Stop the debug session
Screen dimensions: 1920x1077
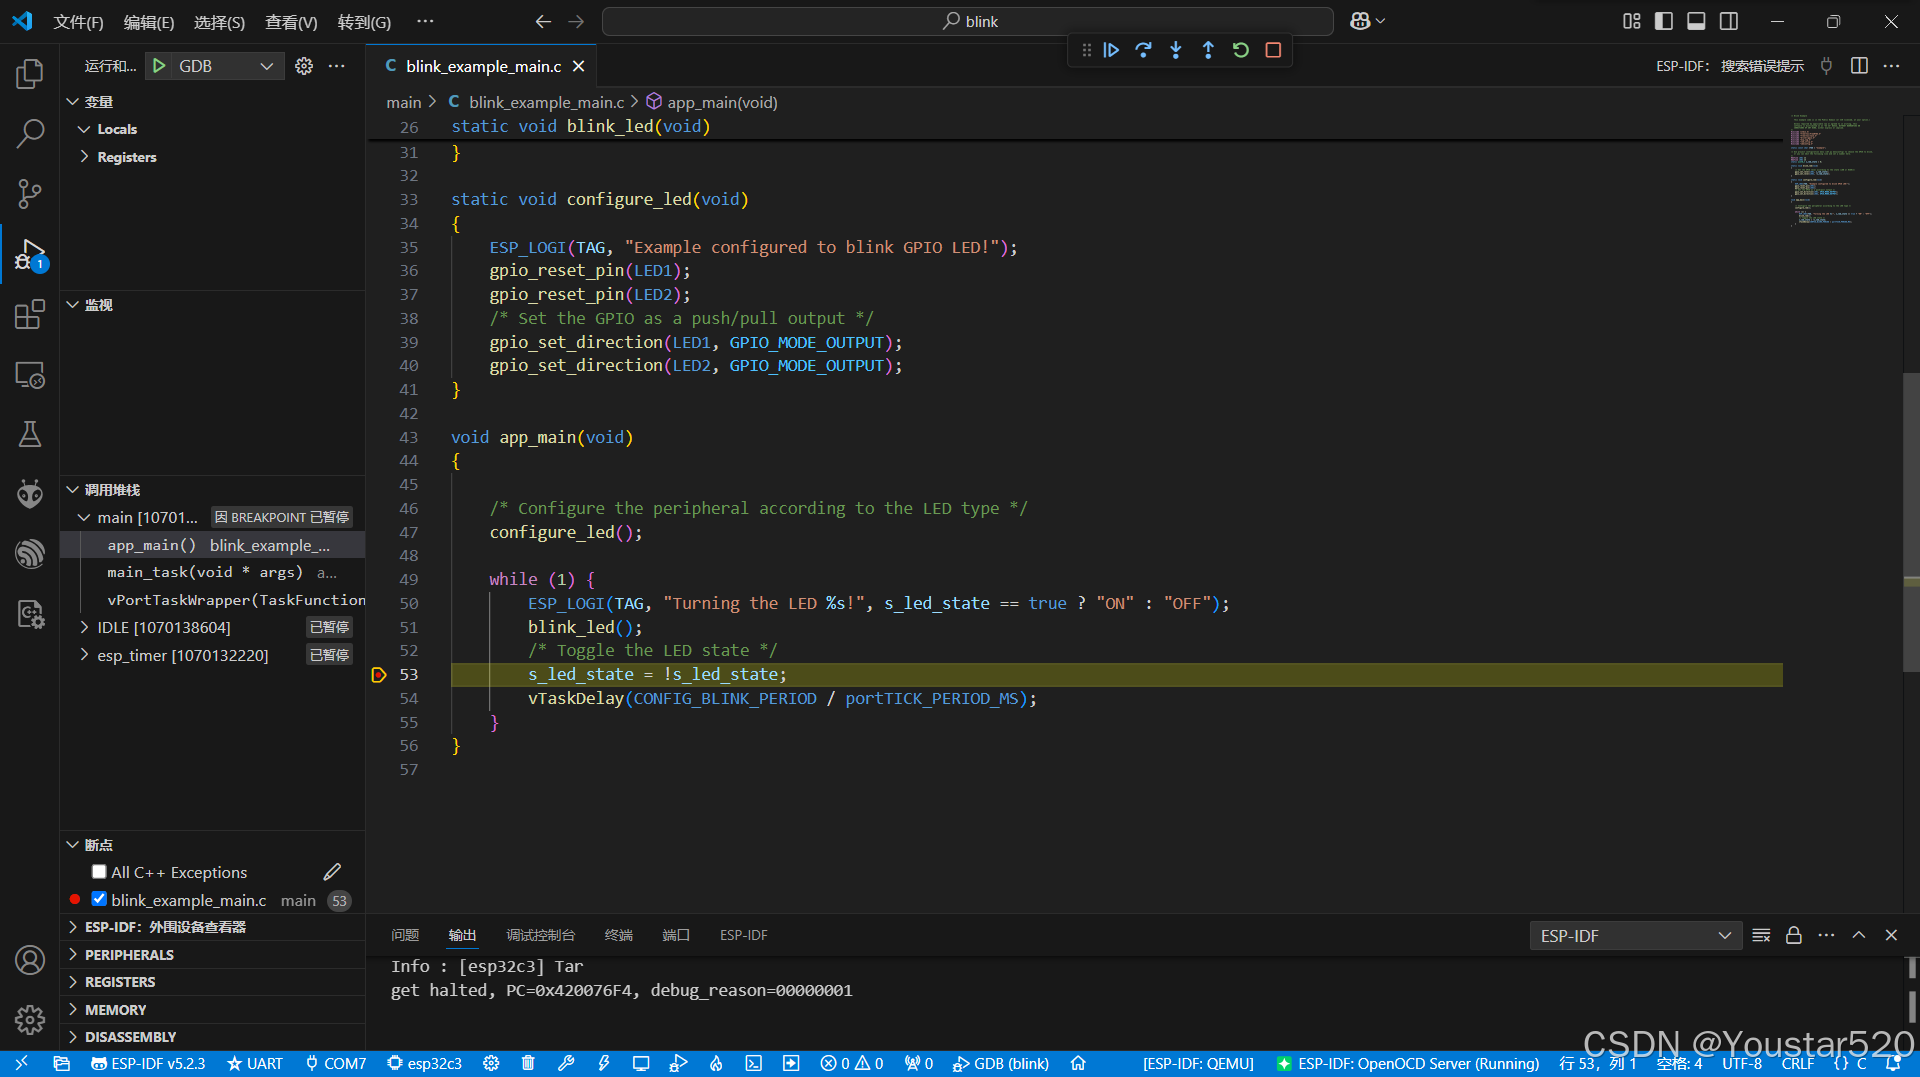tap(1273, 50)
